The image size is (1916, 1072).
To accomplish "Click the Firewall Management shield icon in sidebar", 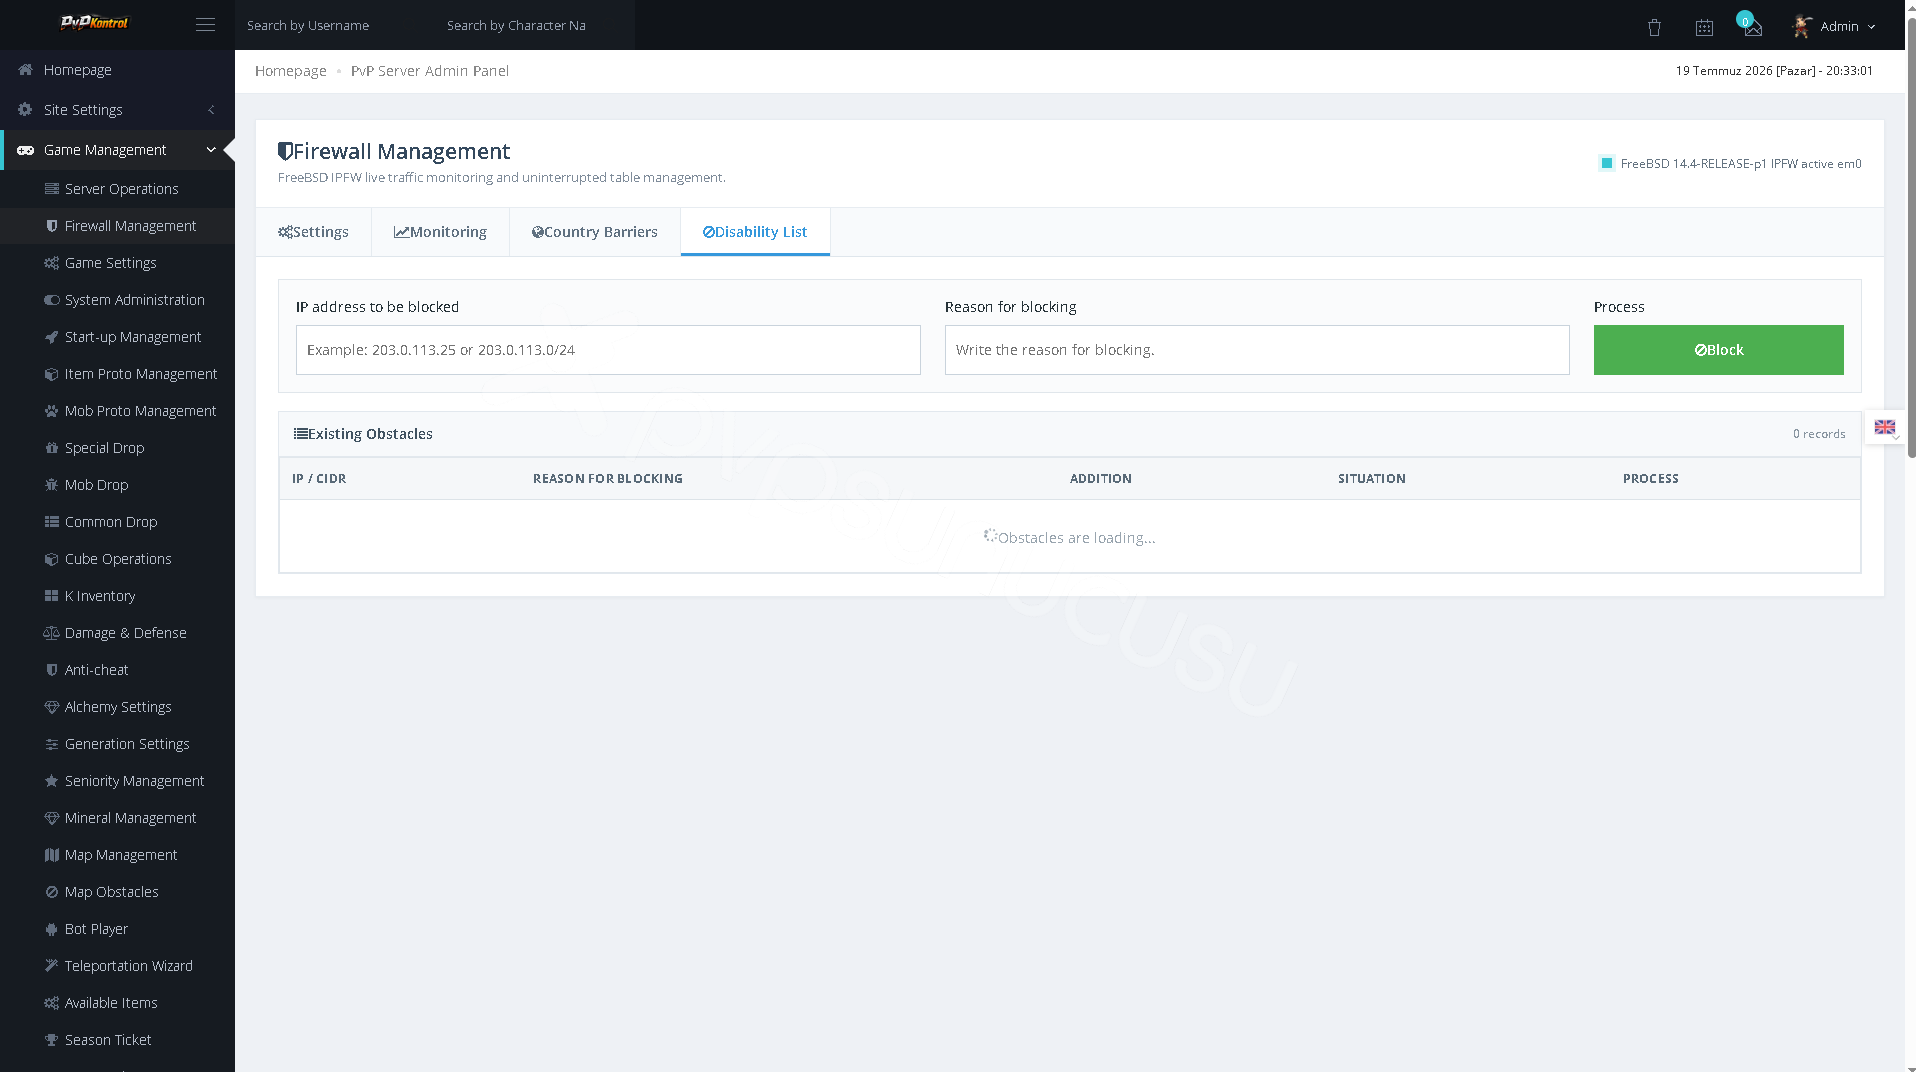I will coord(52,226).
